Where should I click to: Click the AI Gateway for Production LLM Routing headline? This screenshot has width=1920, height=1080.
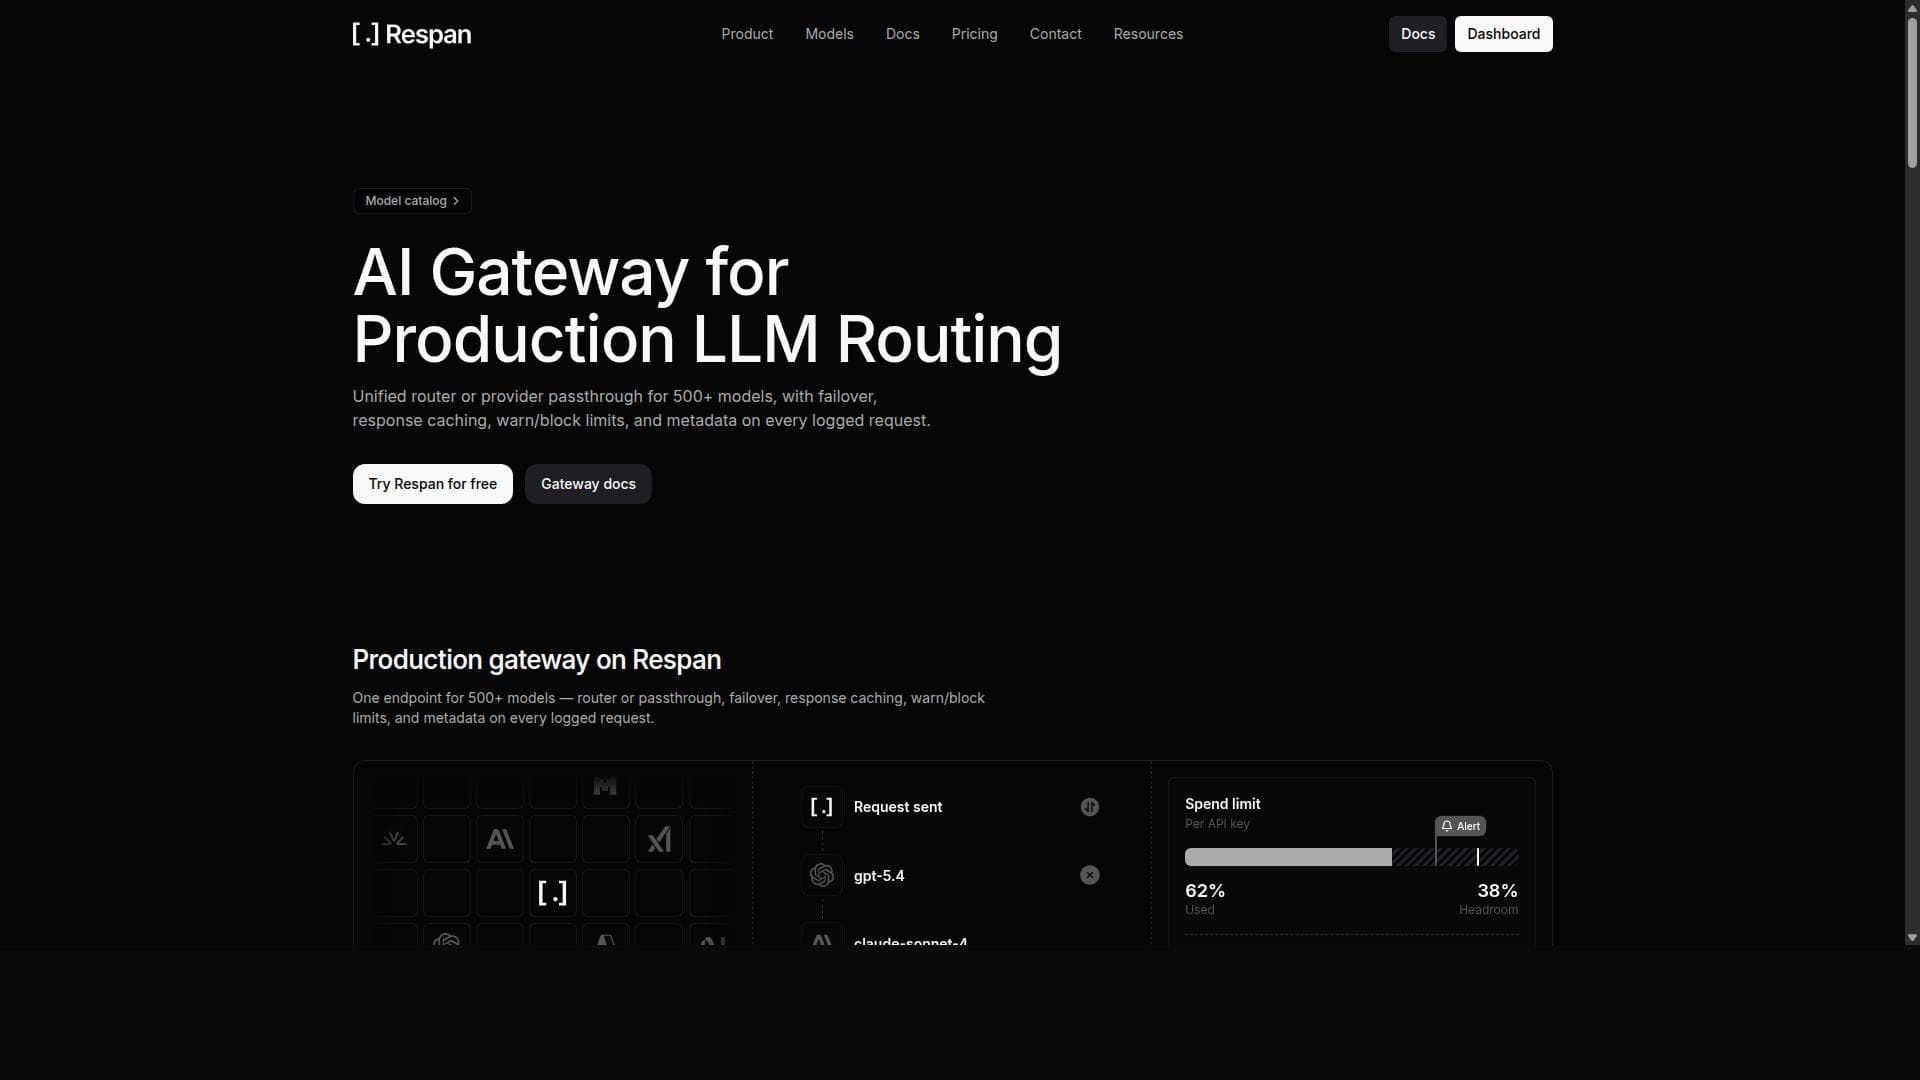(707, 305)
